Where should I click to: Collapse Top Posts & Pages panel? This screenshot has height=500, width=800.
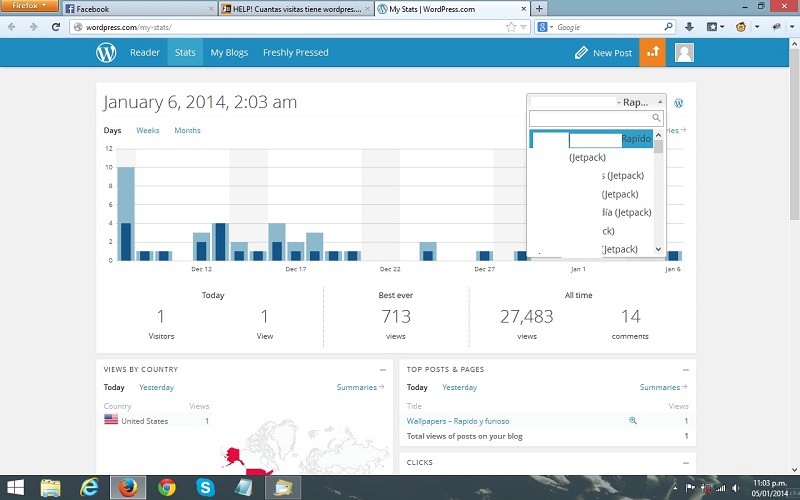[x=686, y=370]
